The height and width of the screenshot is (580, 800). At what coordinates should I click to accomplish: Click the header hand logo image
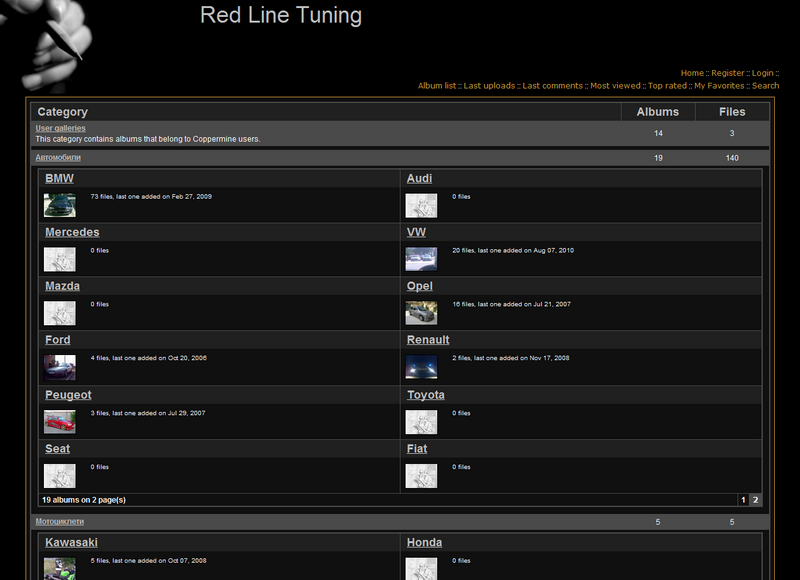[47, 45]
